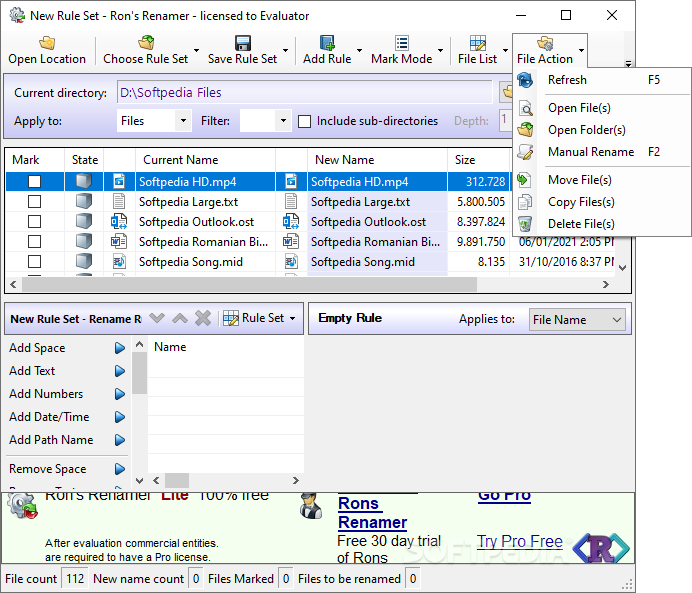692x593 pixels.
Task: Click the move rule down chevron icon
Action: tap(157, 318)
